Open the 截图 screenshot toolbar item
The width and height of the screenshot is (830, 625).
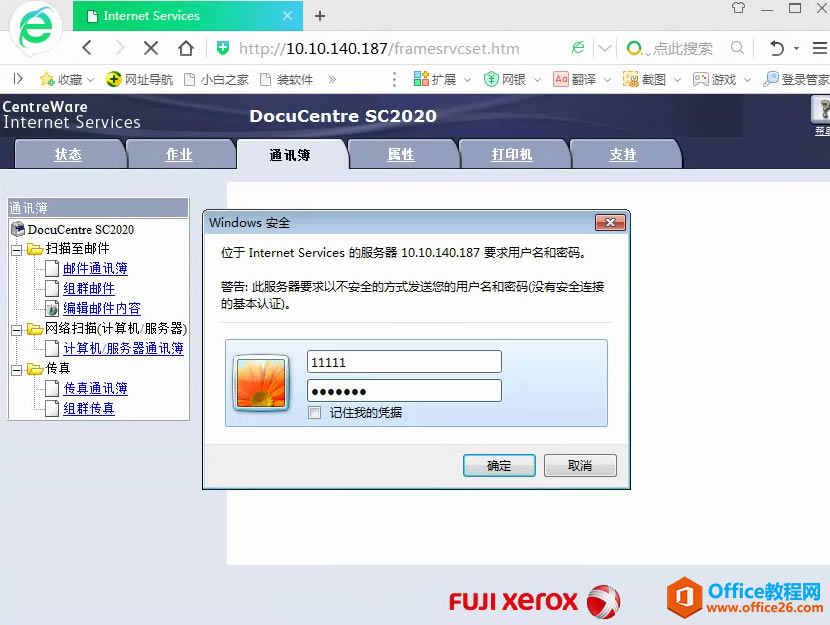click(x=644, y=79)
